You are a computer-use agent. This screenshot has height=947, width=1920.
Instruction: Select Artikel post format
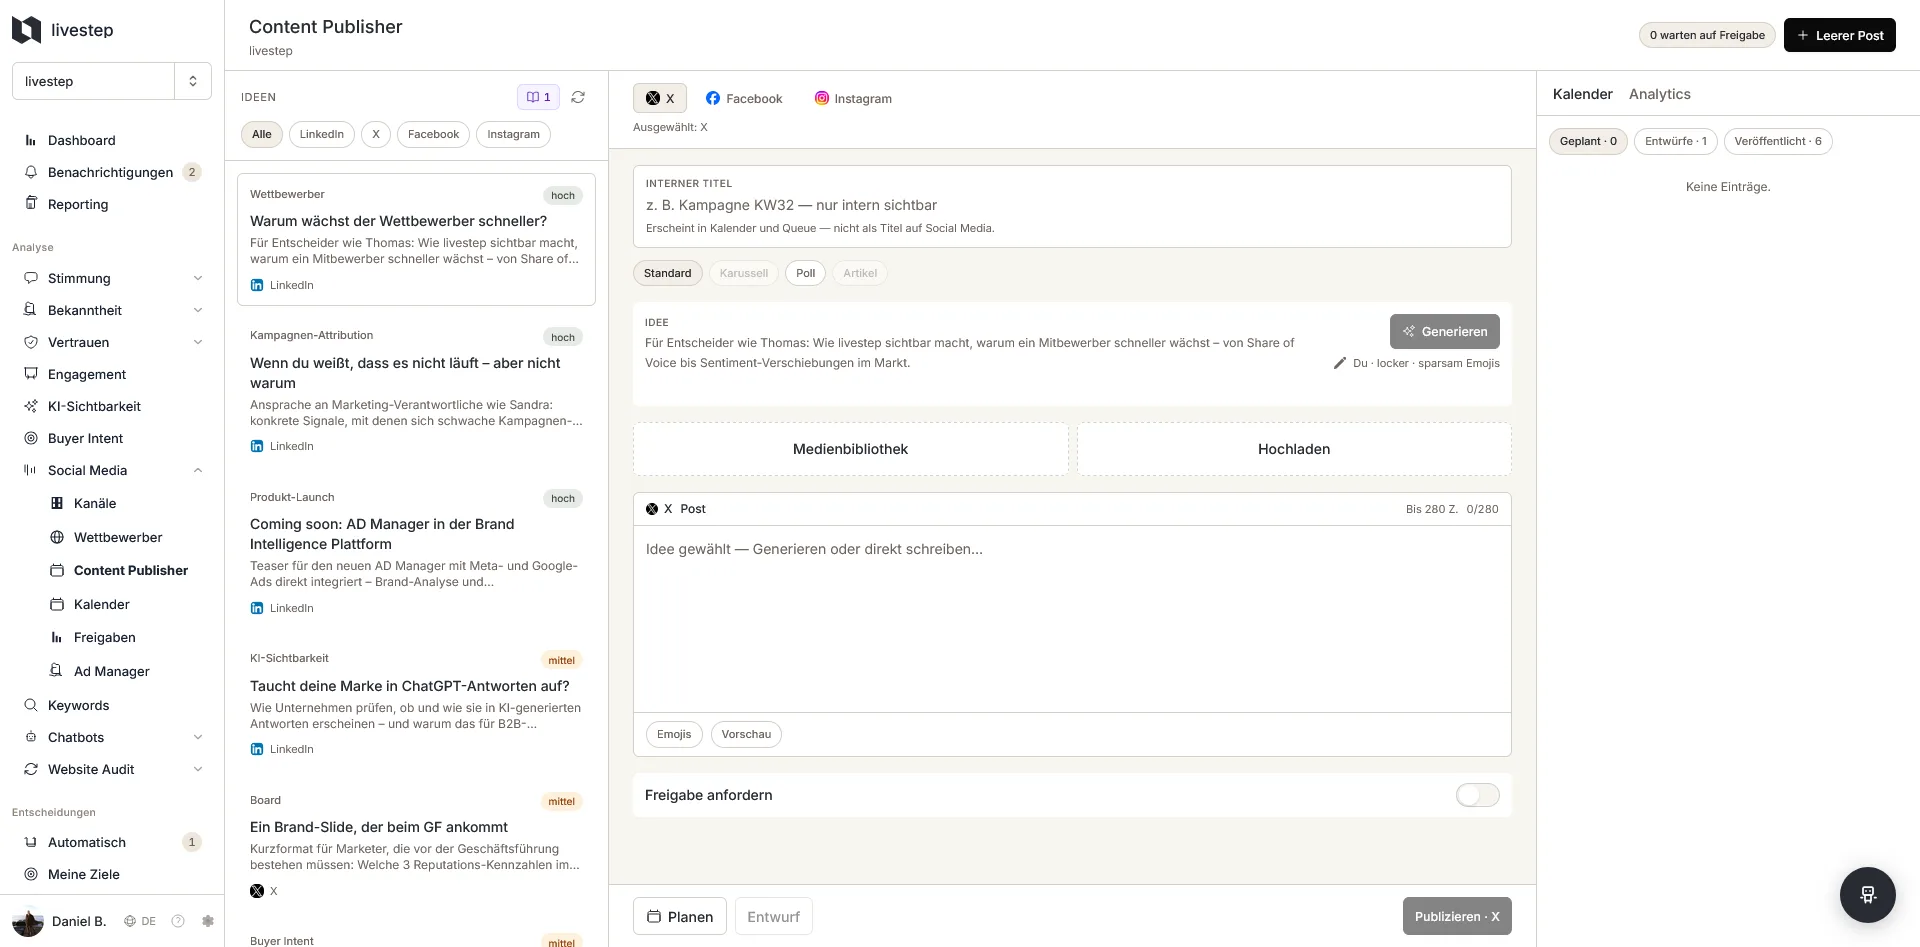tap(860, 273)
